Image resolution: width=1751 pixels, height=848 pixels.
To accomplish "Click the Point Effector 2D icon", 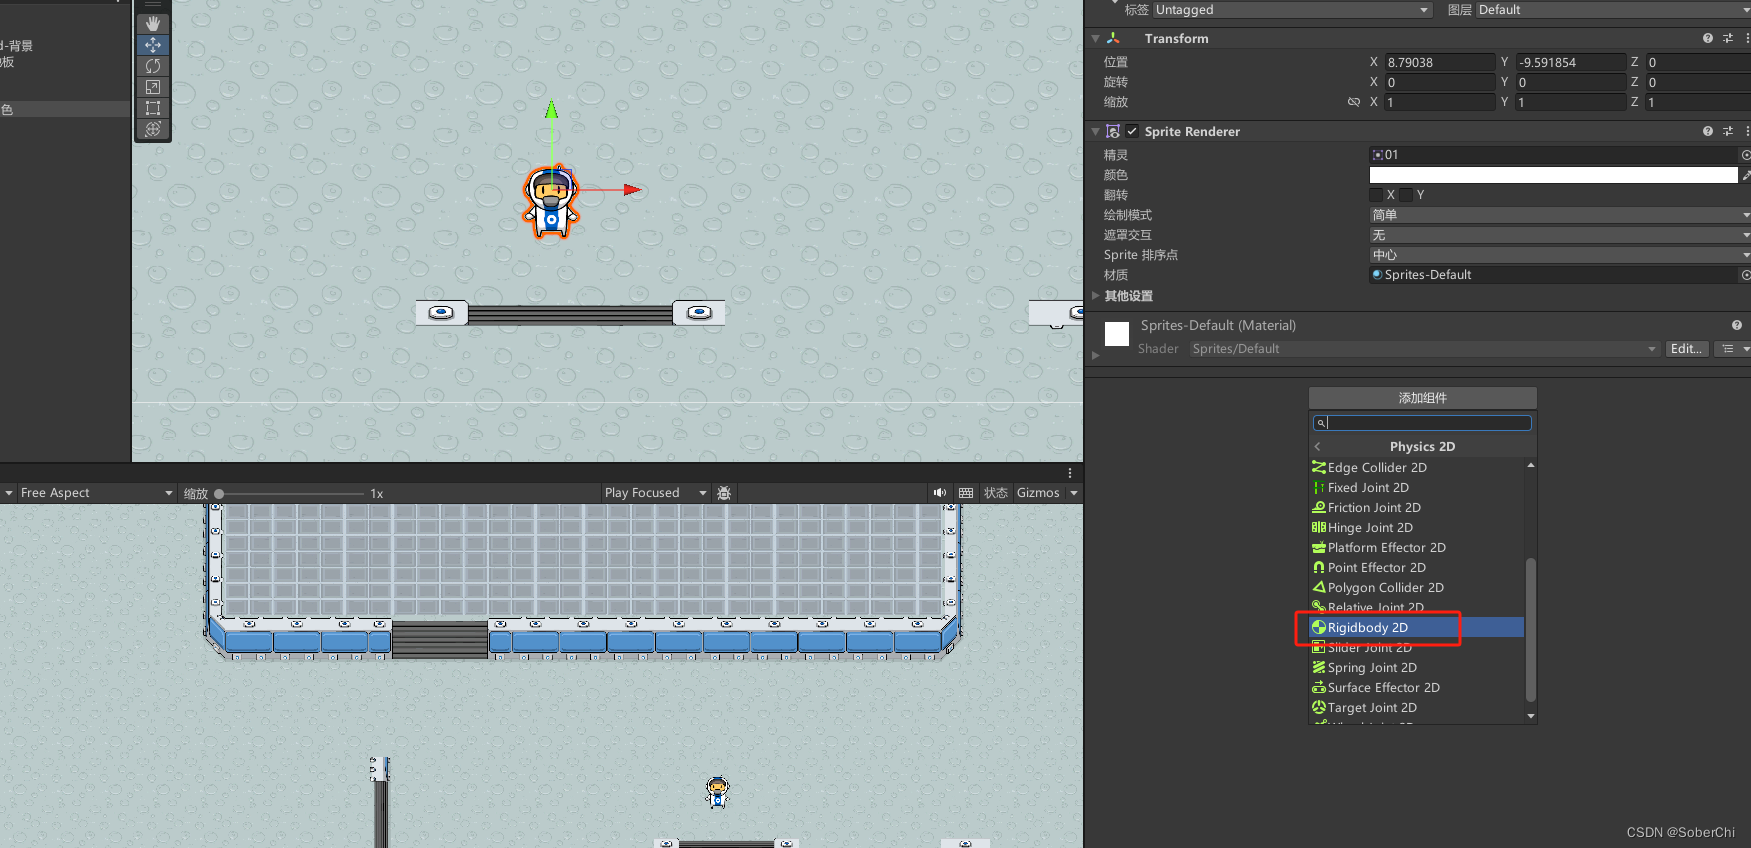I will (1319, 567).
